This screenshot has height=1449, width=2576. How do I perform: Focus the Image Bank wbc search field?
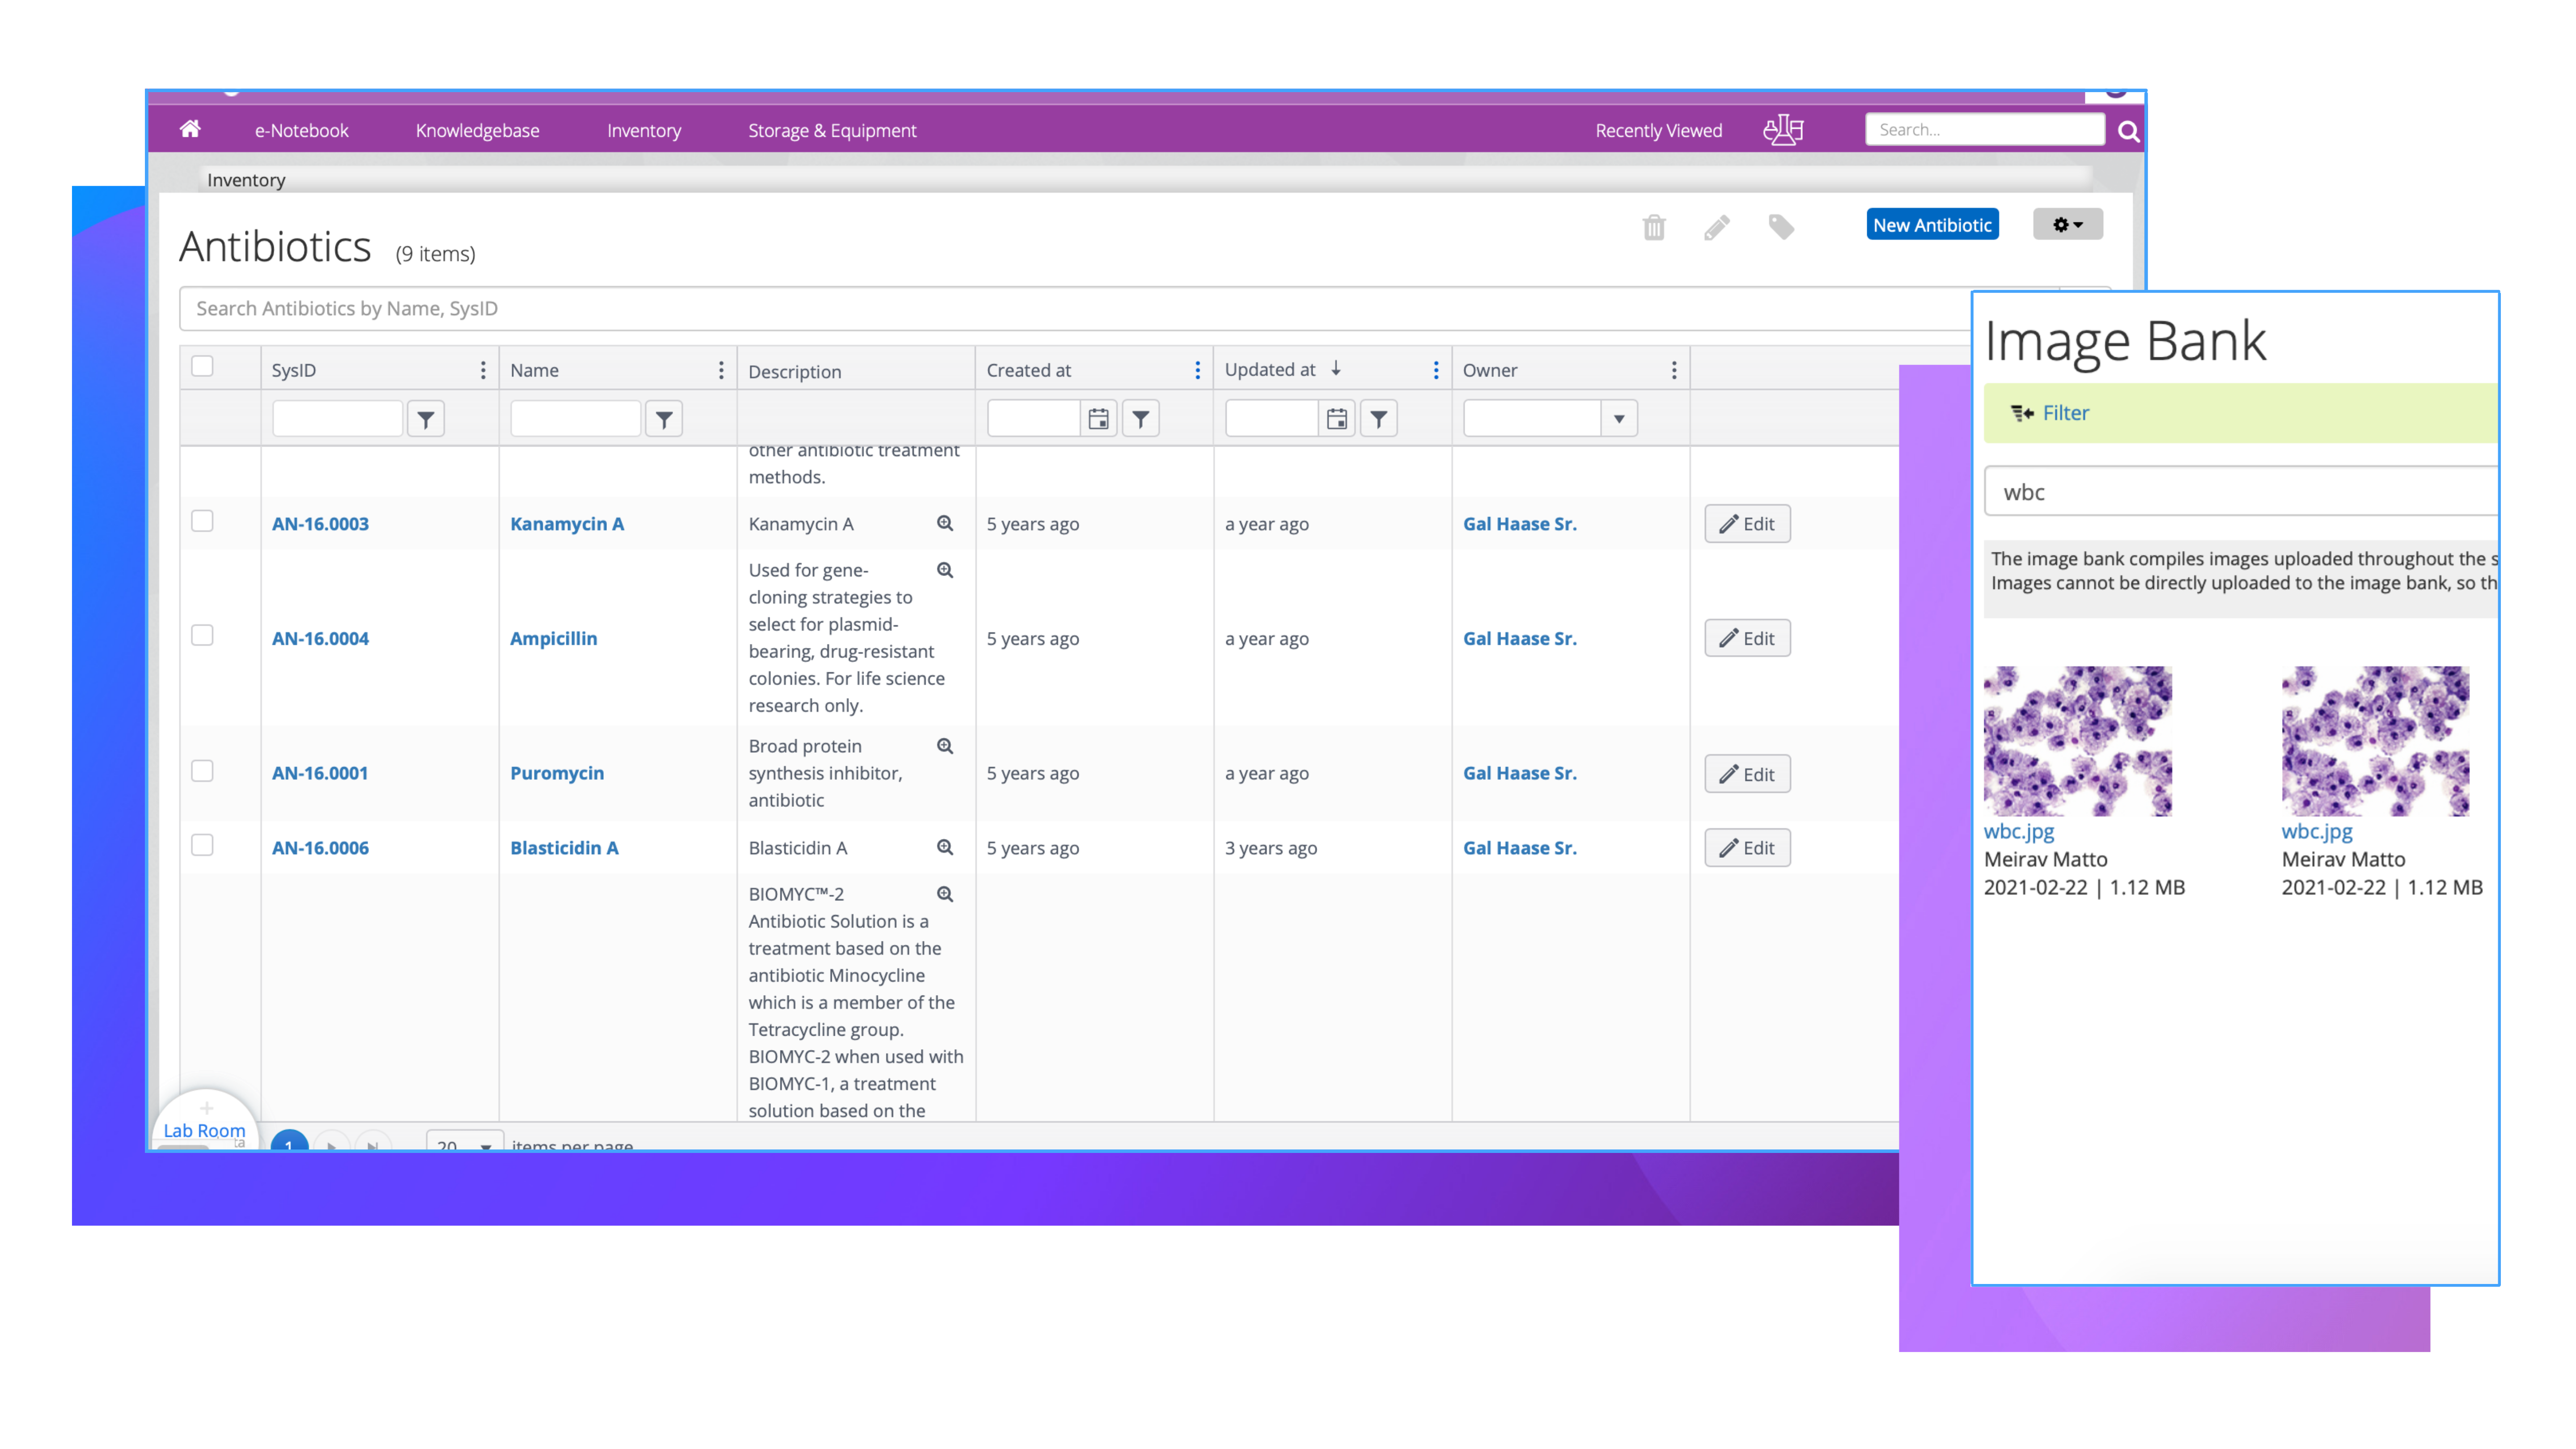pyautogui.click(x=2241, y=491)
